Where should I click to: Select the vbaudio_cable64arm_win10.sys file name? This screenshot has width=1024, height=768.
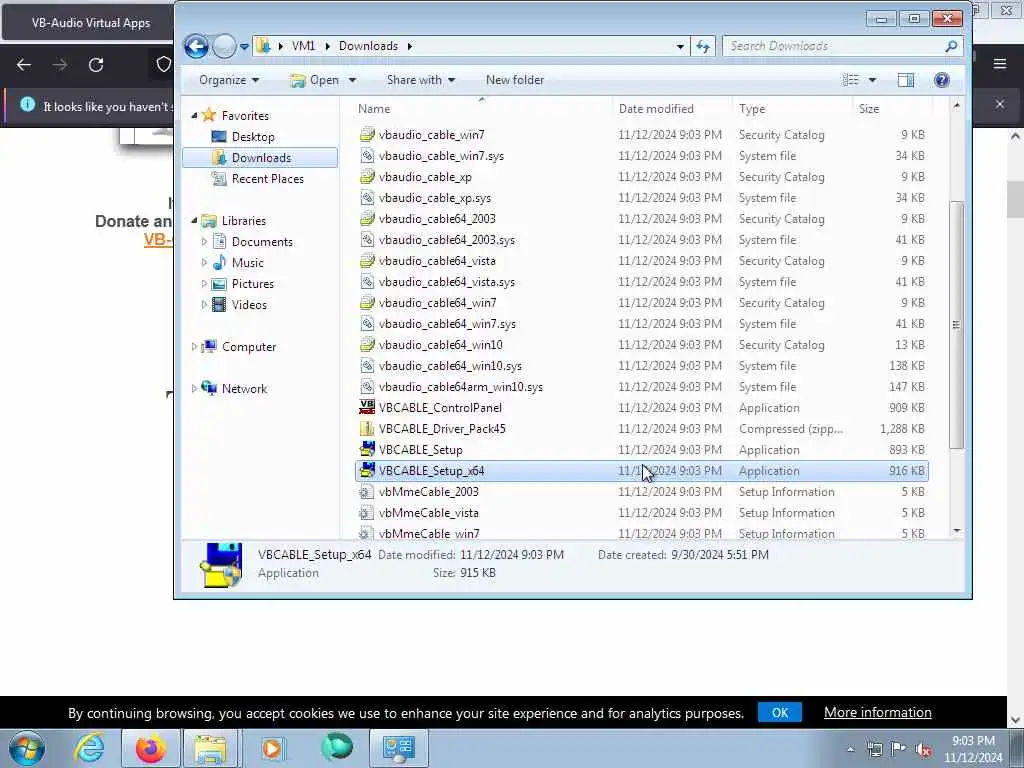460,387
